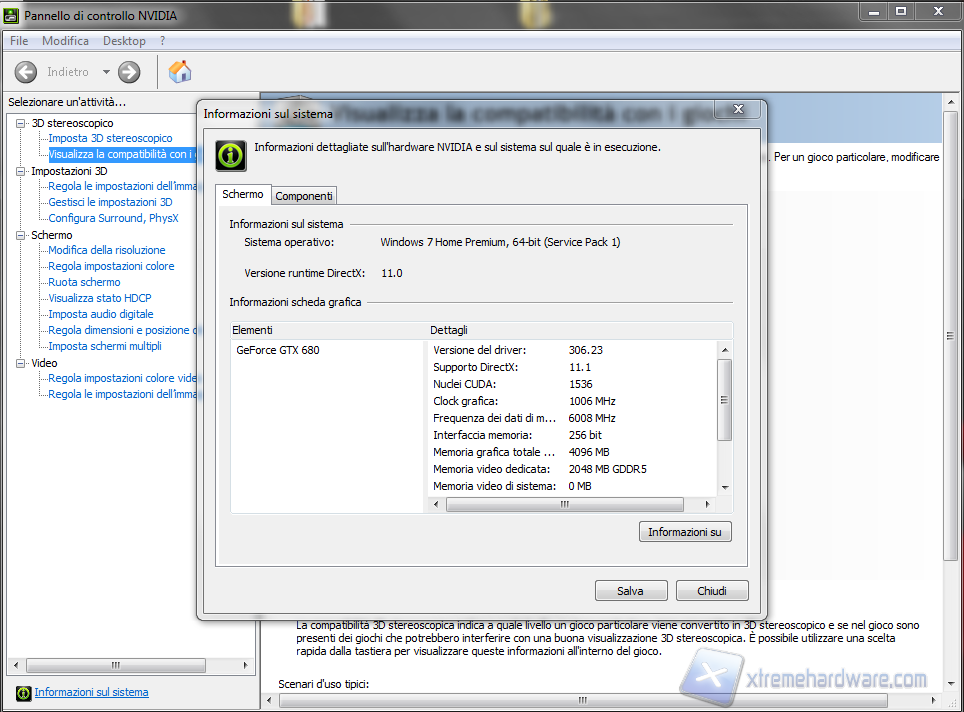Open the back history dropdown arrow
The height and width of the screenshot is (712, 964).
point(106,72)
